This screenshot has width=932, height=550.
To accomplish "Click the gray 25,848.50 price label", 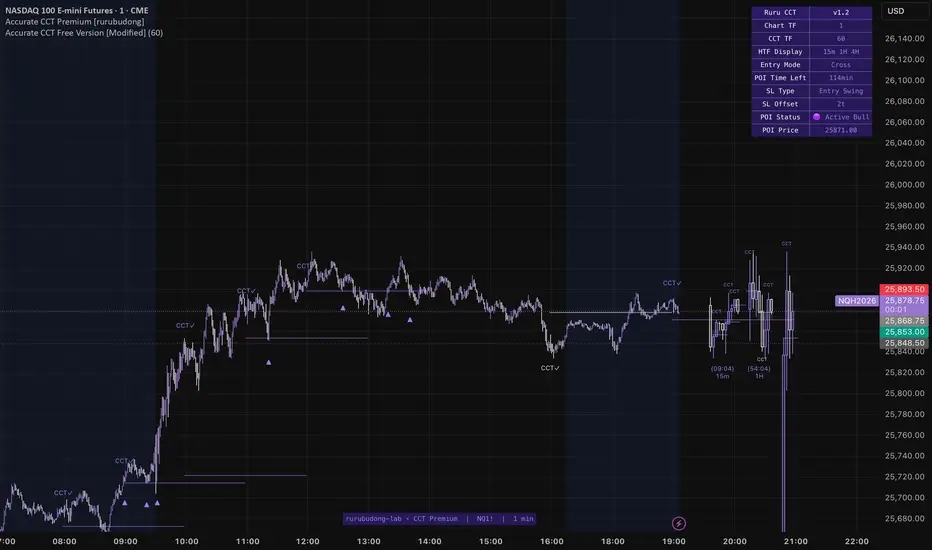I will point(904,343).
